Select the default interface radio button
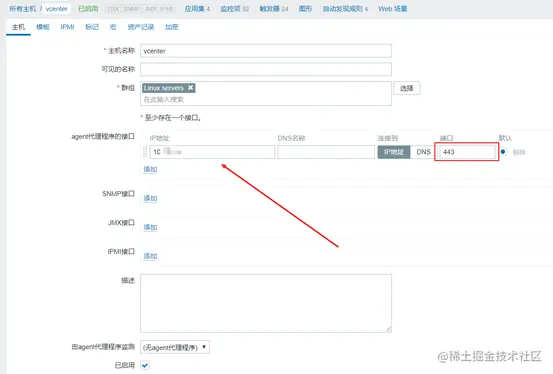The image size is (553, 374). coord(503,152)
